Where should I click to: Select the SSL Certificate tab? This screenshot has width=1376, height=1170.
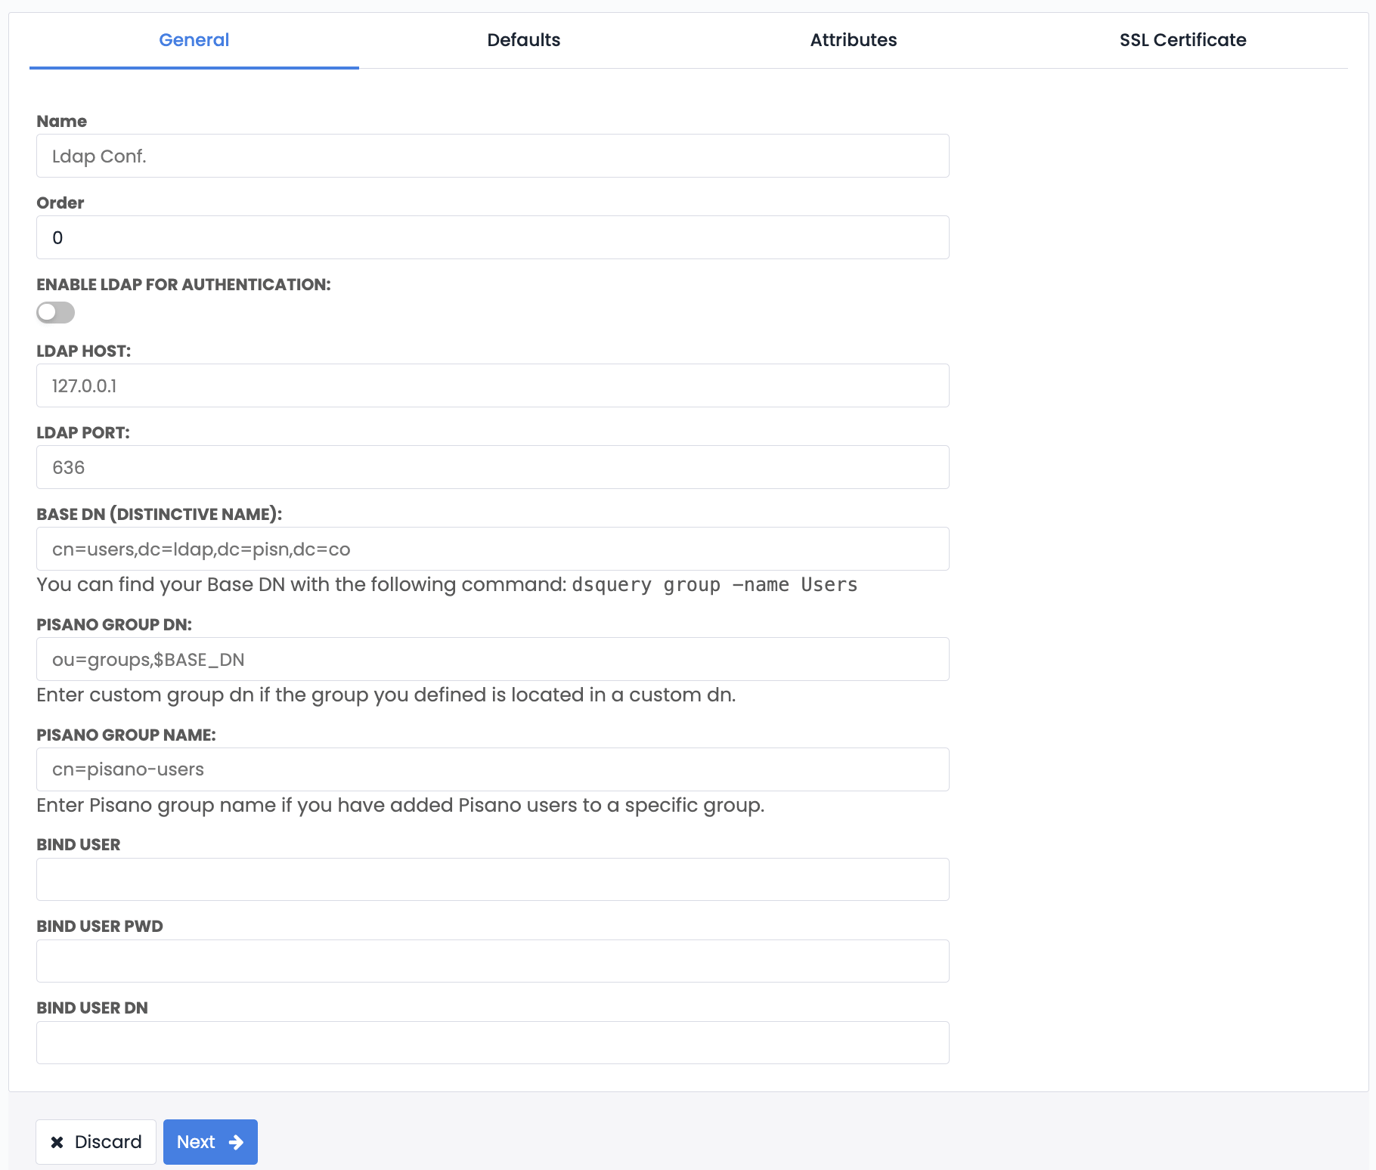1183,40
